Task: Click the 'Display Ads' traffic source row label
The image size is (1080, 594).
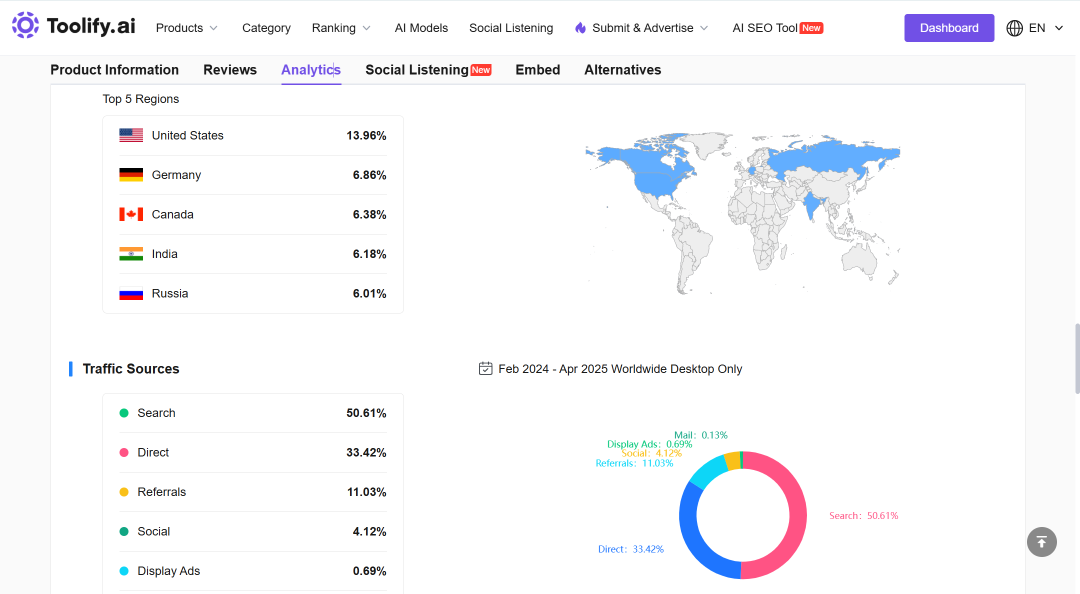Action: click(169, 571)
